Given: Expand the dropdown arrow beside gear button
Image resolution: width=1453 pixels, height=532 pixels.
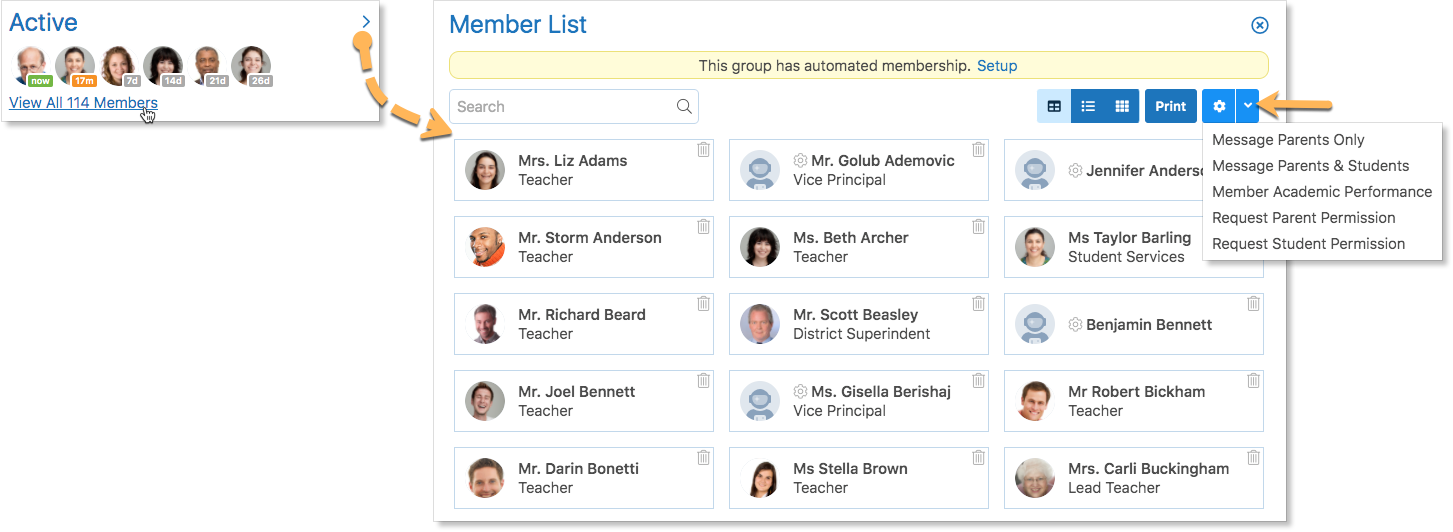Looking at the screenshot, I should coord(1248,106).
